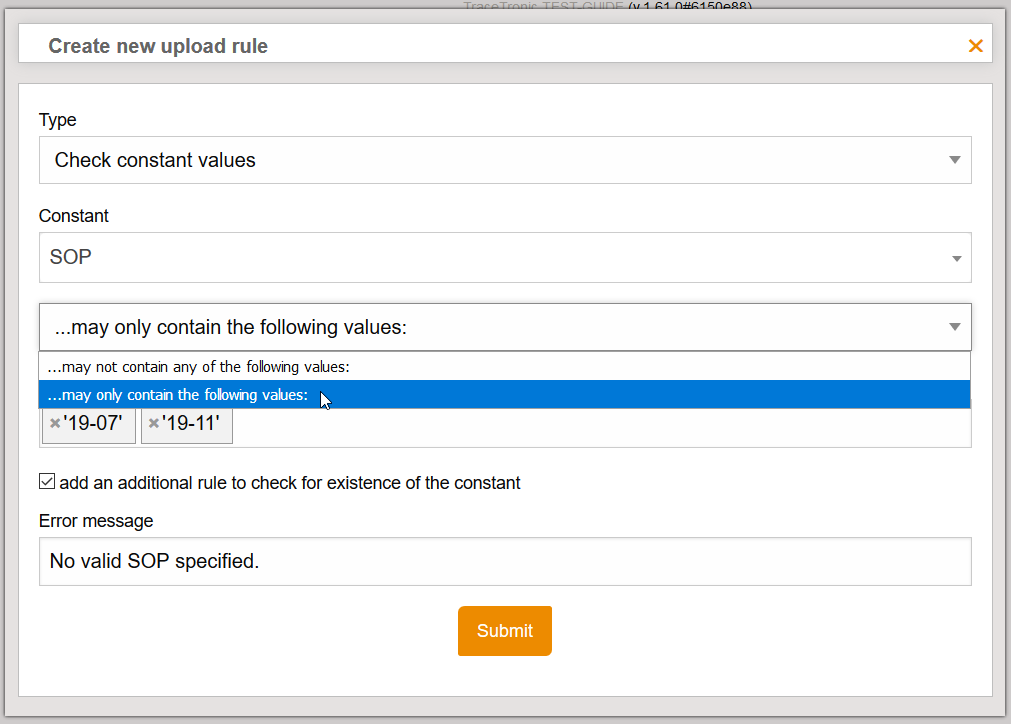Submit the new upload rule
This screenshot has width=1011, height=724.
pos(504,630)
